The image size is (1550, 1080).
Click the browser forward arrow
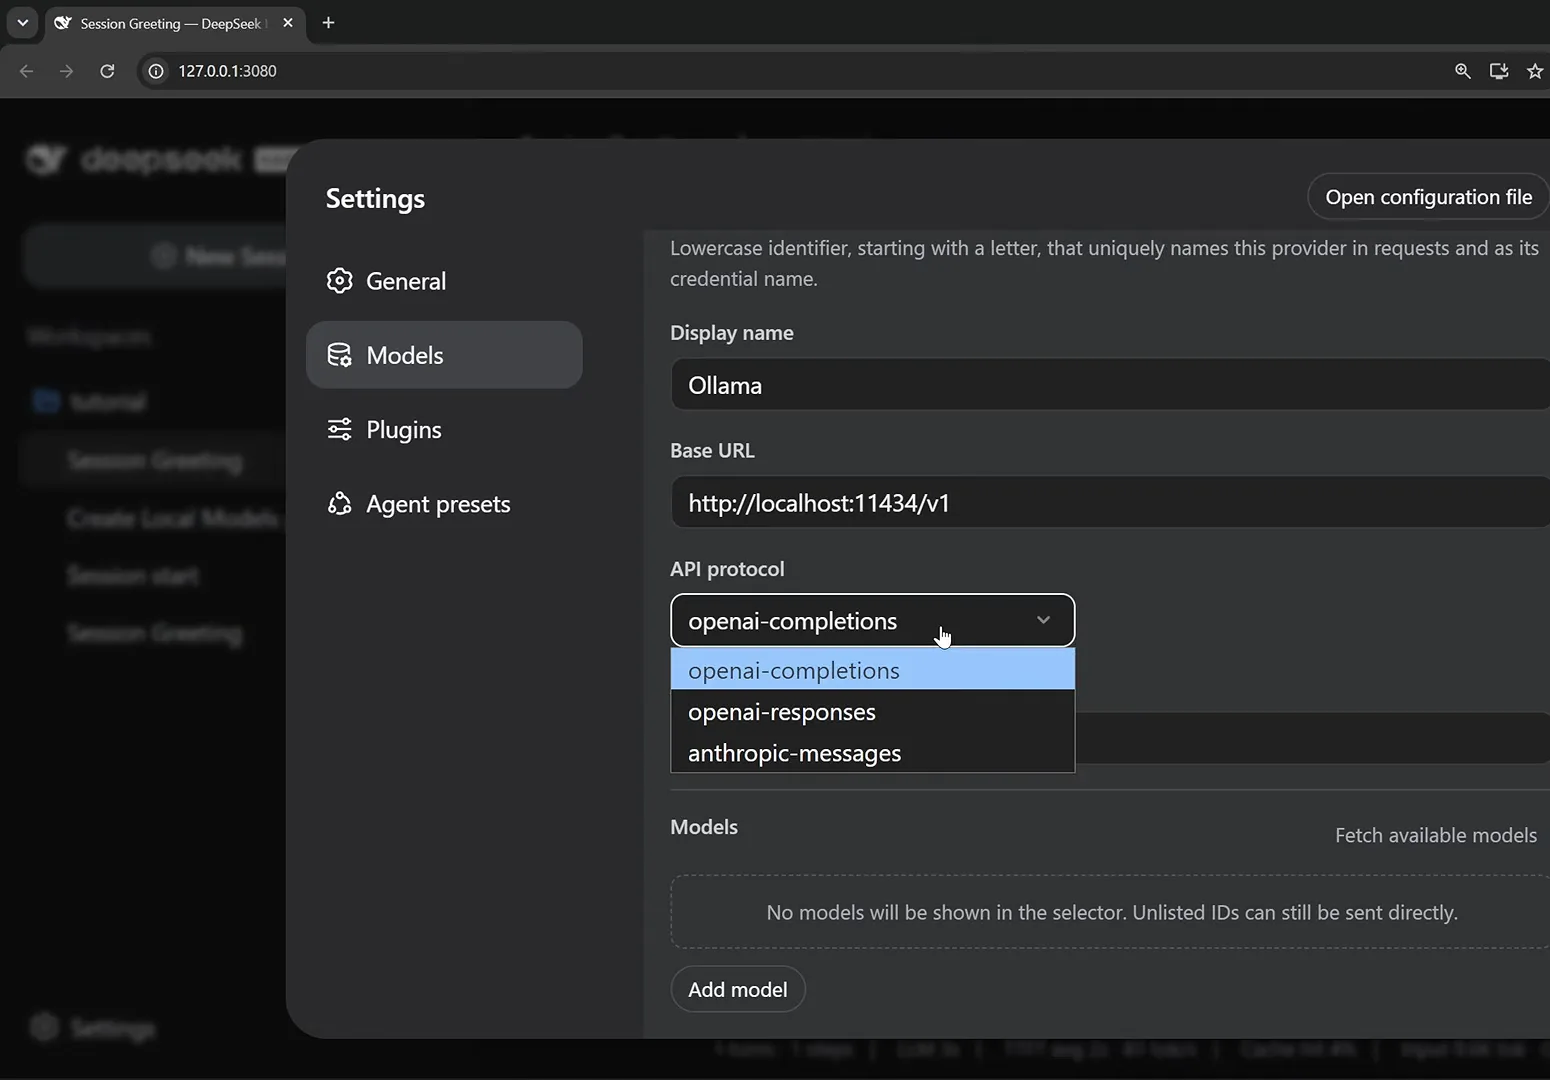pos(66,71)
